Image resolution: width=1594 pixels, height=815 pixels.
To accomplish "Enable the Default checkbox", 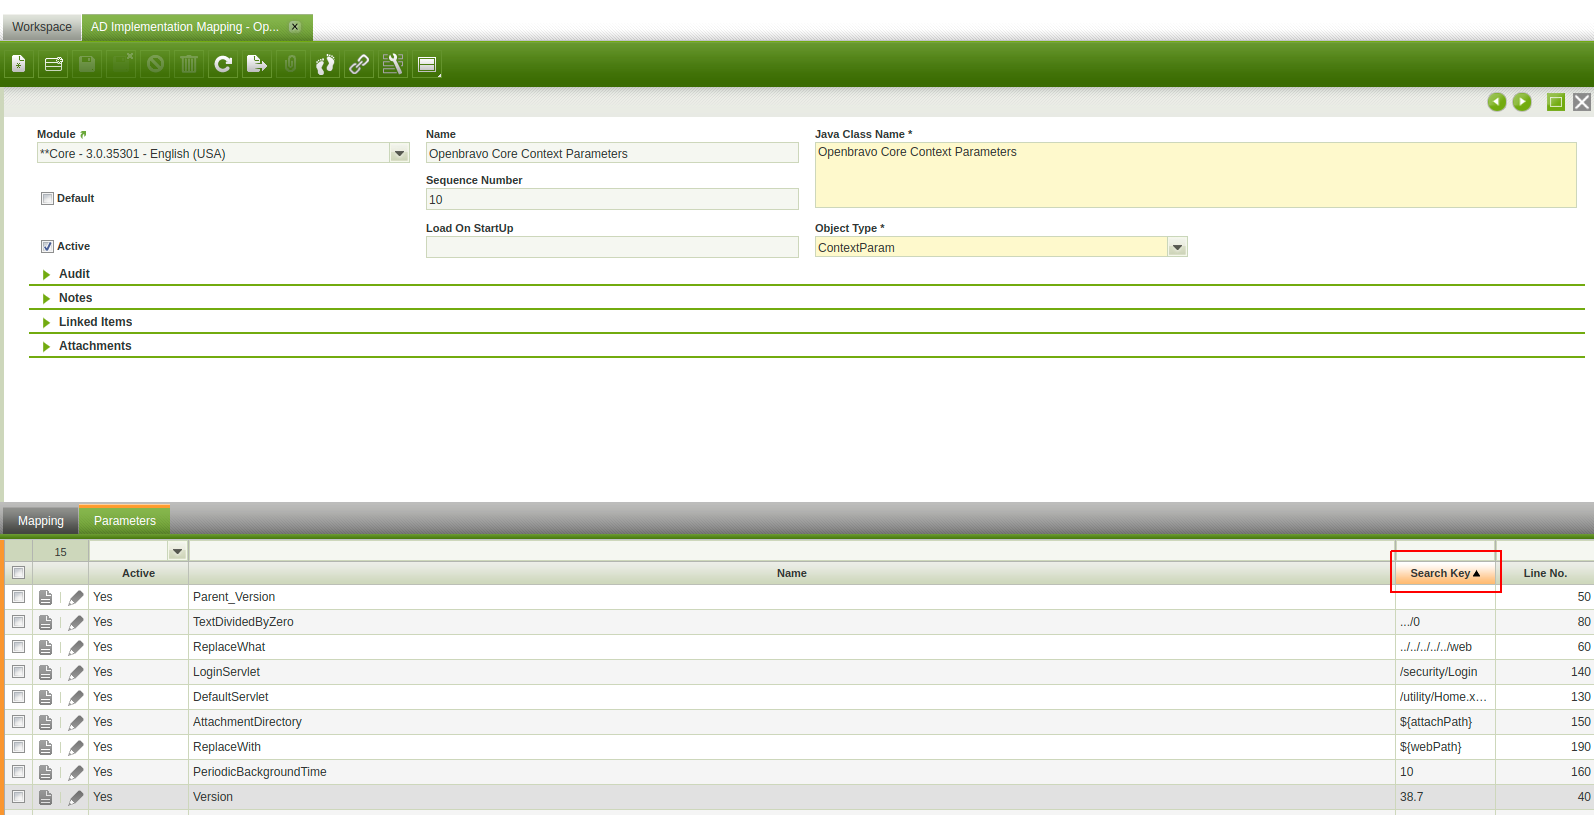I will point(47,198).
